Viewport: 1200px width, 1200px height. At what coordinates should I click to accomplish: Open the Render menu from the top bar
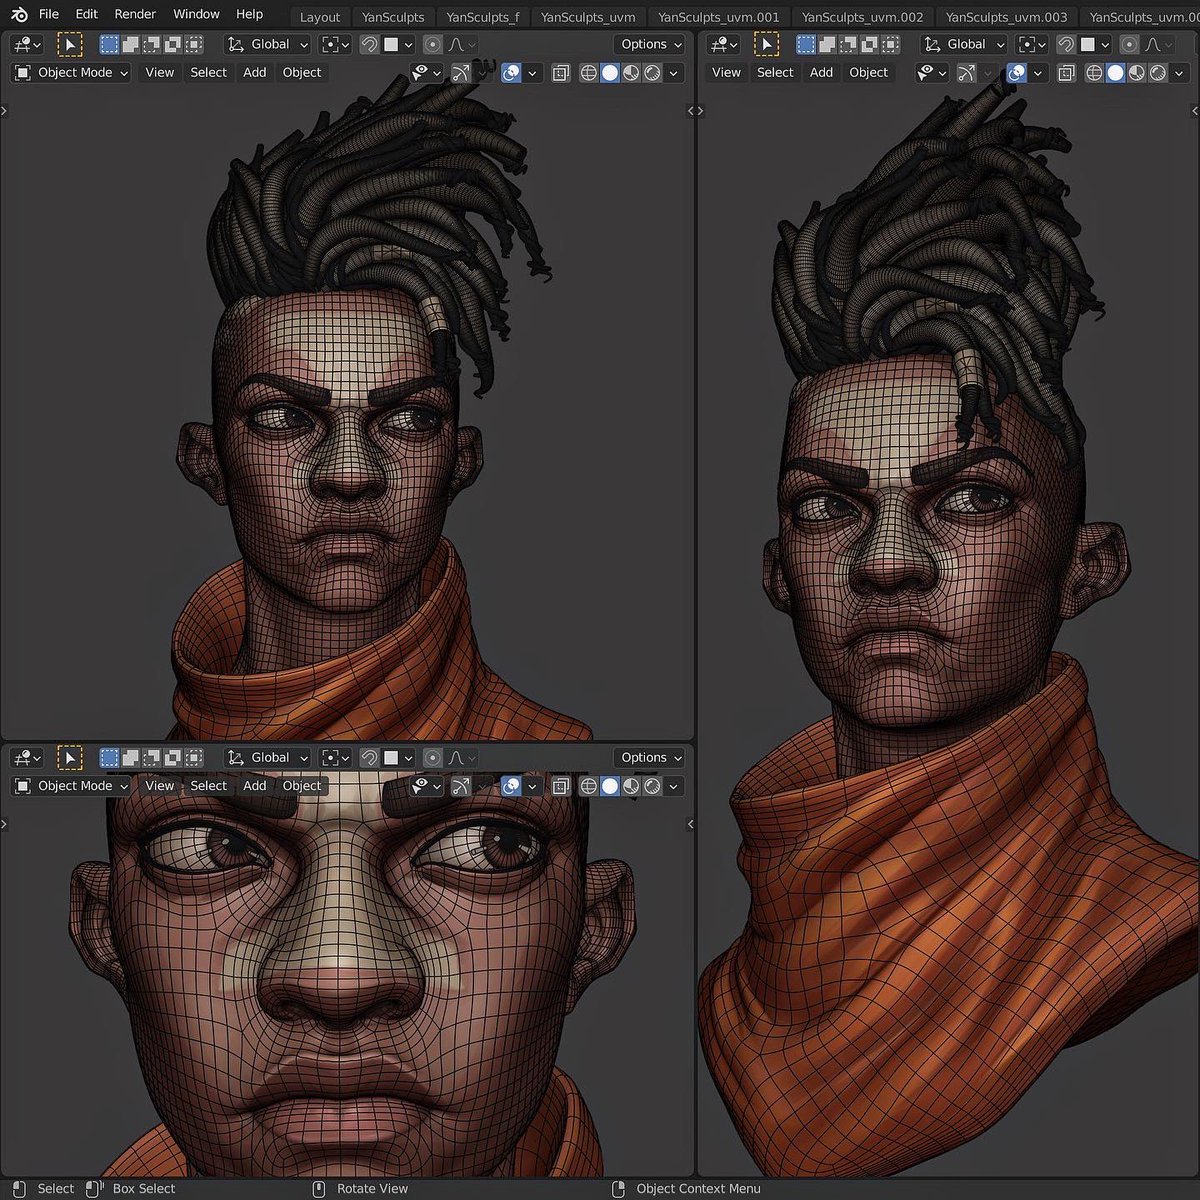[x=135, y=14]
